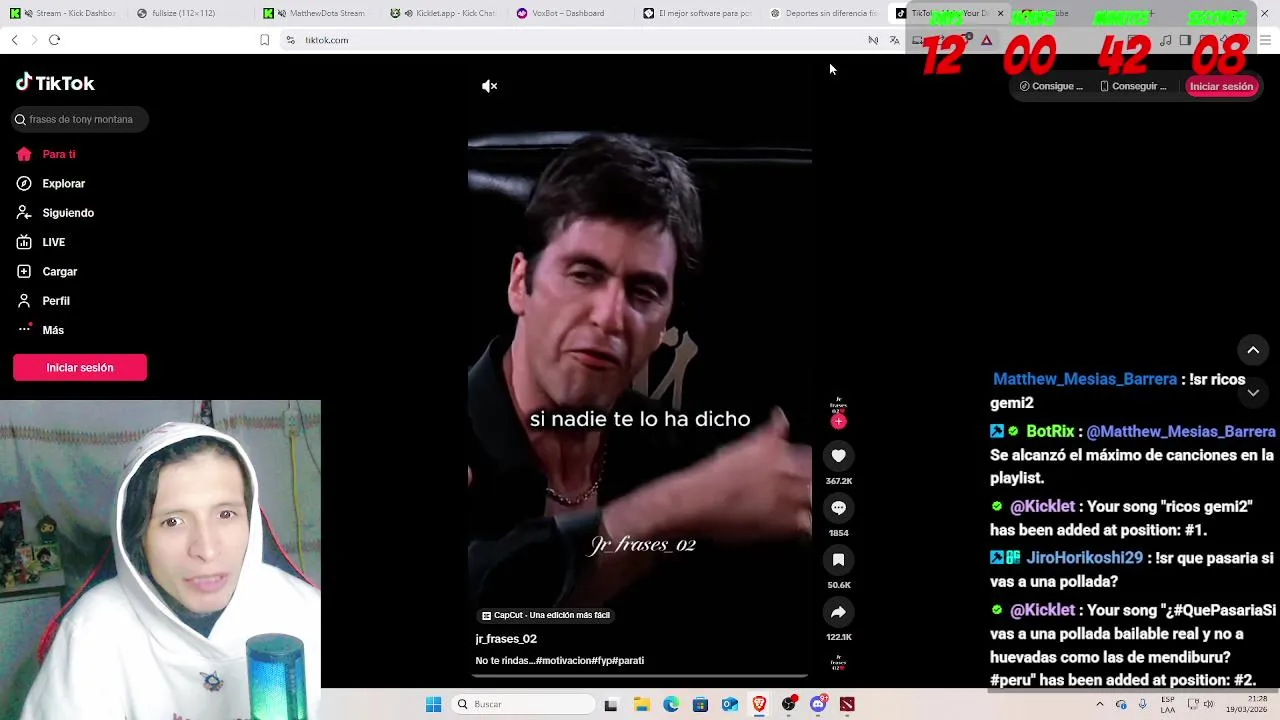Open Discord taskbar icon
The height and width of the screenshot is (720, 1280).
(x=818, y=704)
